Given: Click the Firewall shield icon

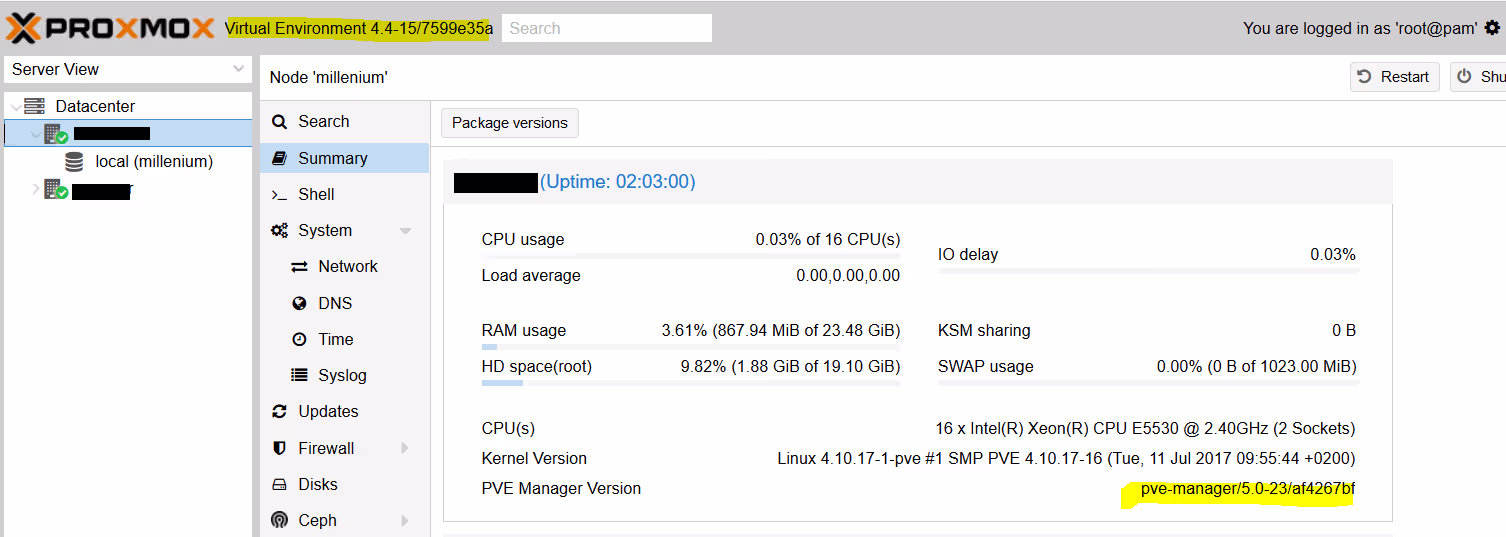Looking at the screenshot, I should click(x=280, y=448).
